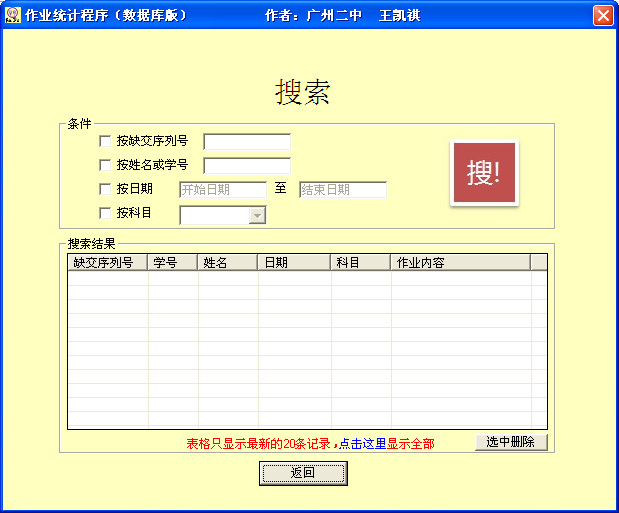Screen dimensions: 619x513
Task: Focus the 缺交序列号 input field
Action: tap(247, 142)
